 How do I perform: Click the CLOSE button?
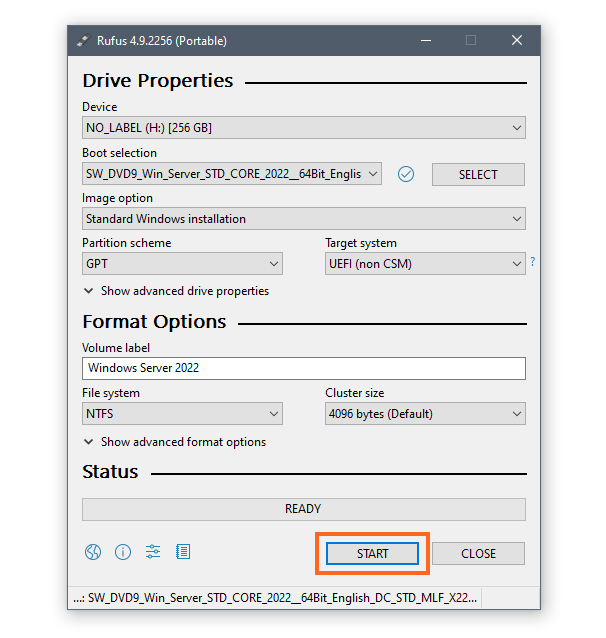click(478, 553)
